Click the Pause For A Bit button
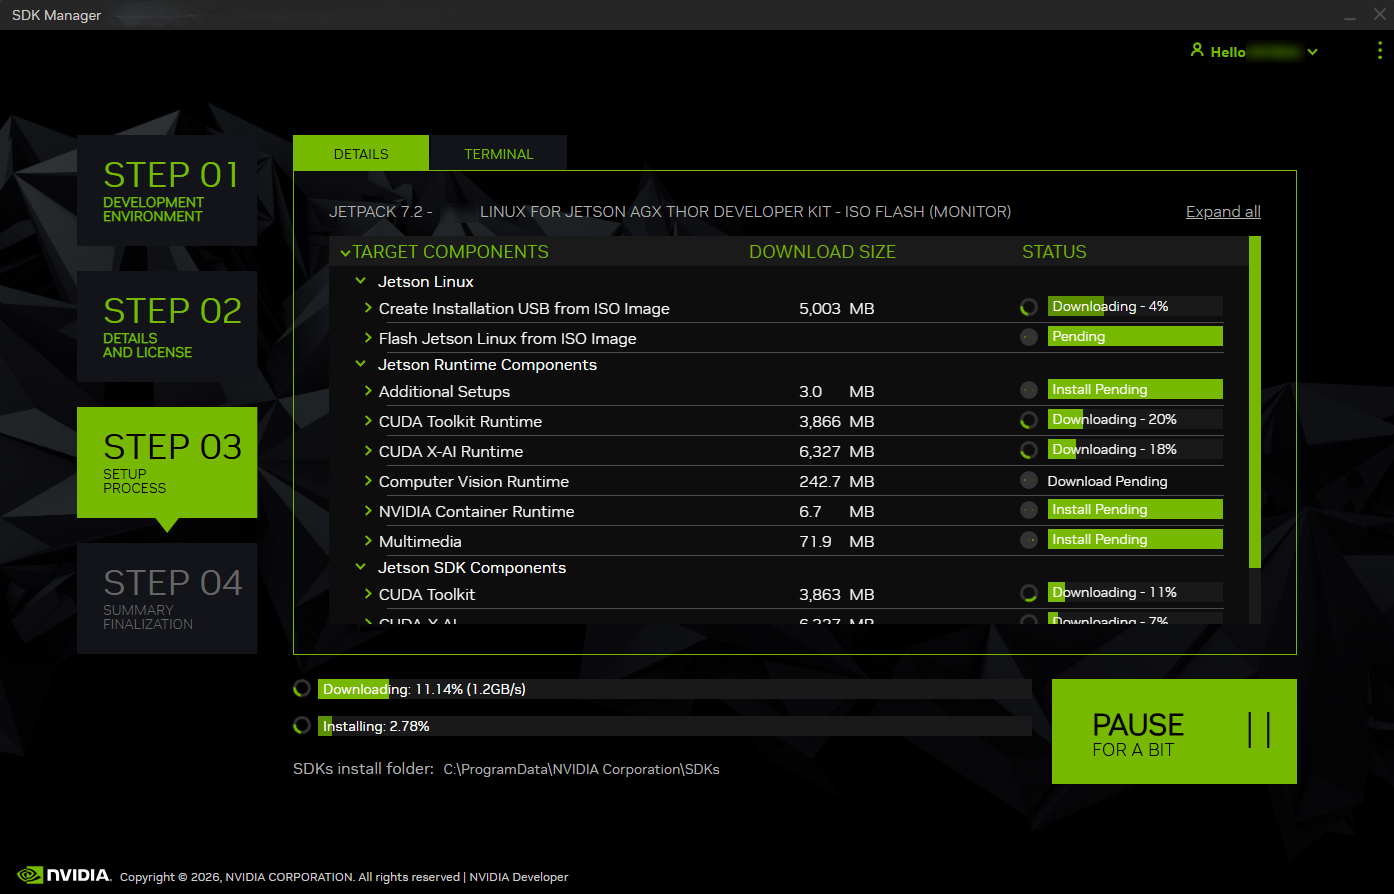1394x894 pixels. [1174, 731]
